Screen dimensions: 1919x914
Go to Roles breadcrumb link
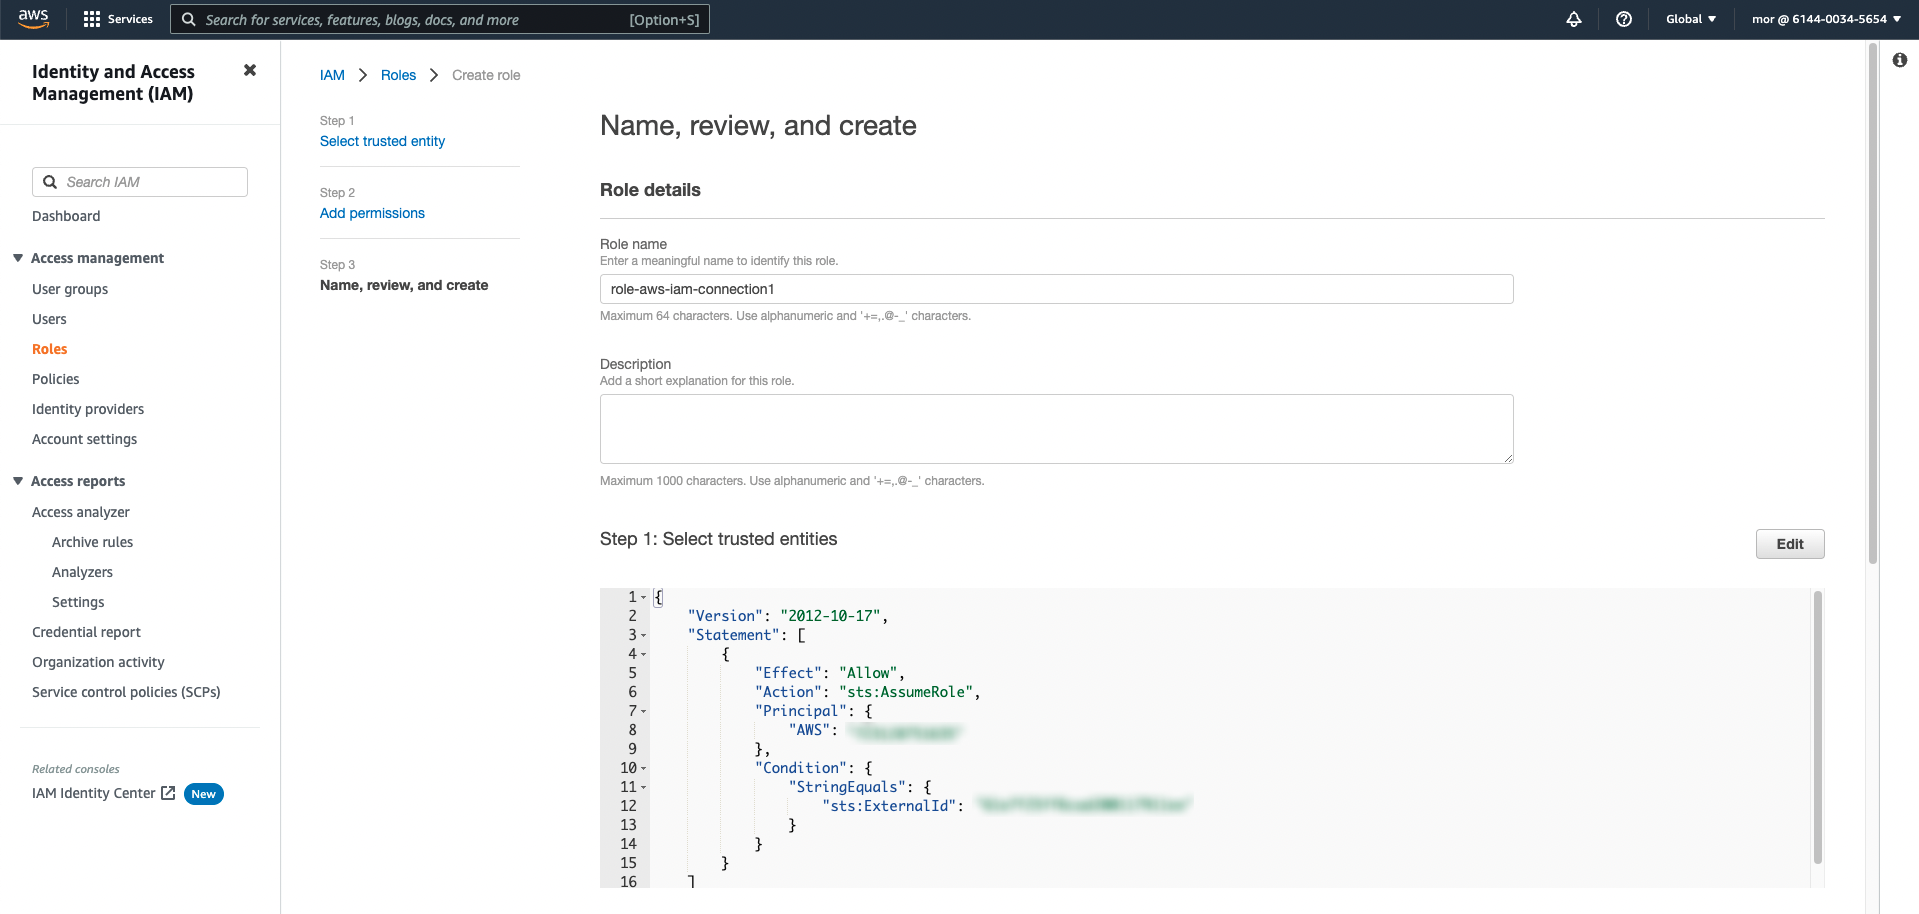398,75
